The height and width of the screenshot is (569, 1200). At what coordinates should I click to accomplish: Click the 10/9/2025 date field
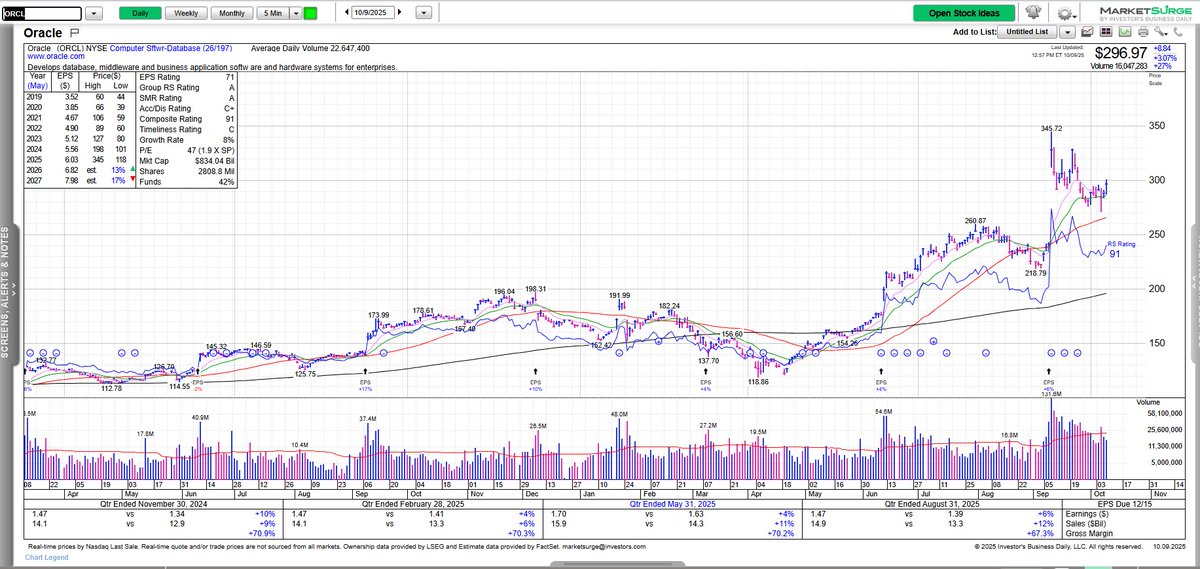pyautogui.click(x=373, y=12)
